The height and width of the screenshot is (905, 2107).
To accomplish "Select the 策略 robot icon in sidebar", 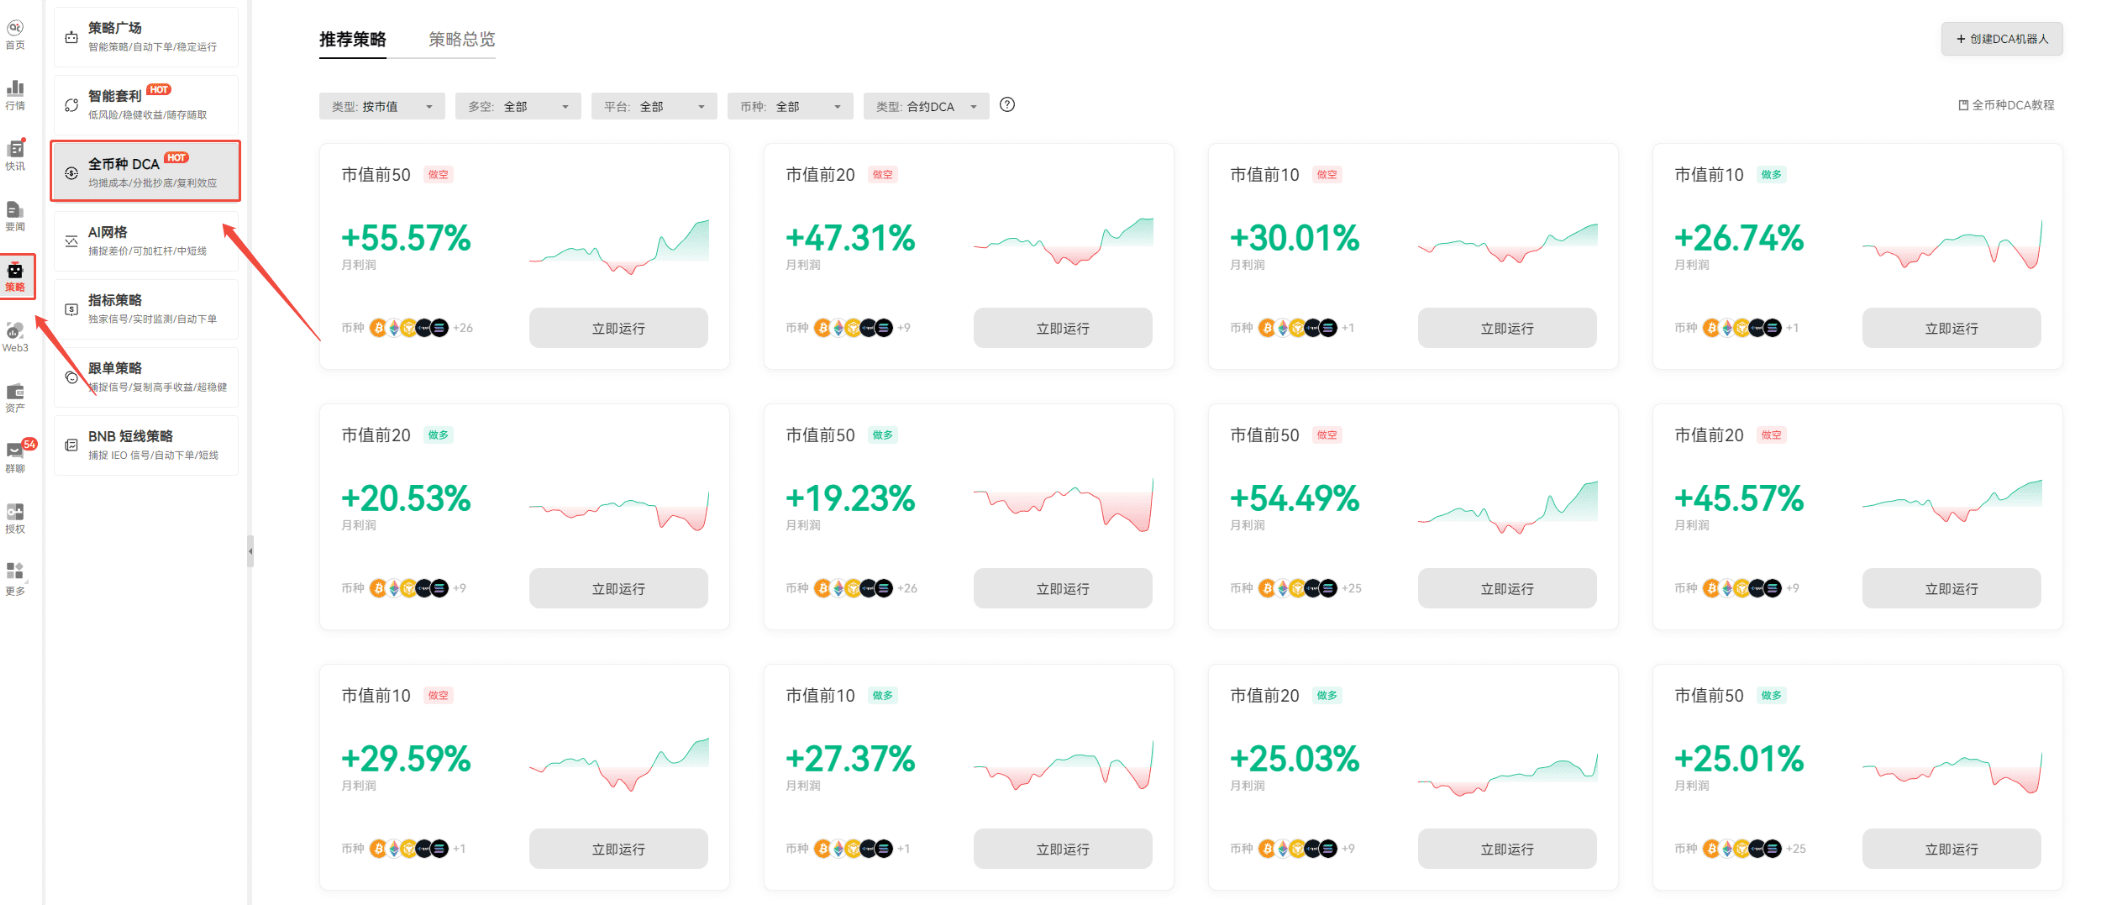I will (x=15, y=276).
